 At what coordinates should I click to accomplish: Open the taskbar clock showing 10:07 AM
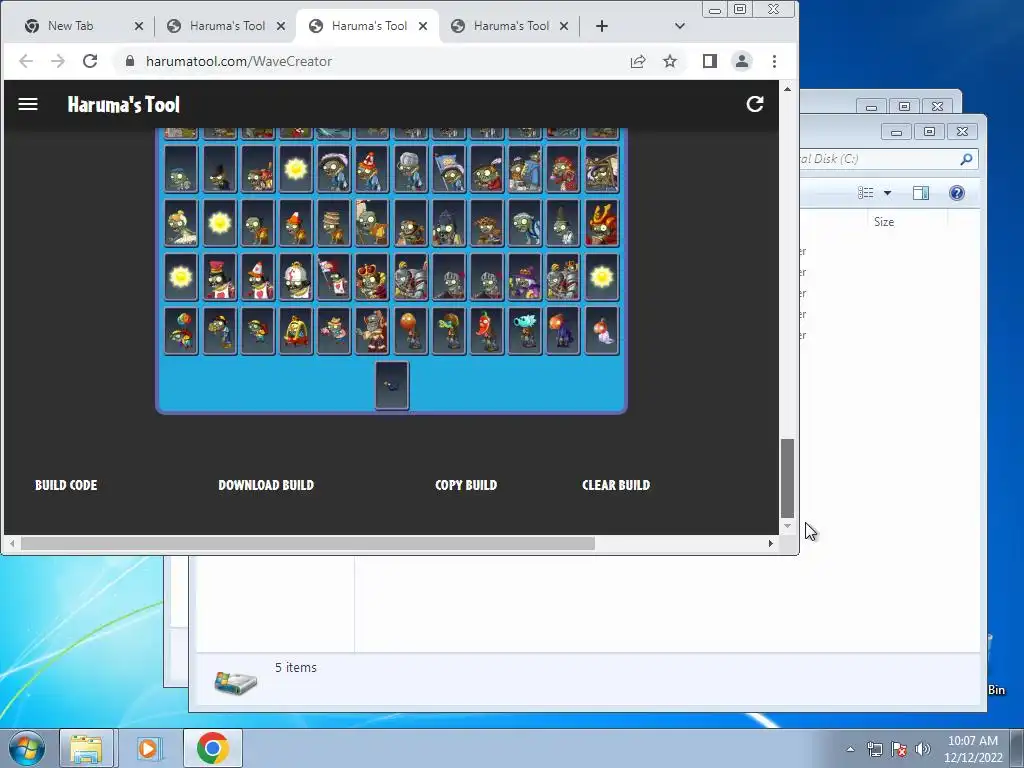(x=973, y=749)
